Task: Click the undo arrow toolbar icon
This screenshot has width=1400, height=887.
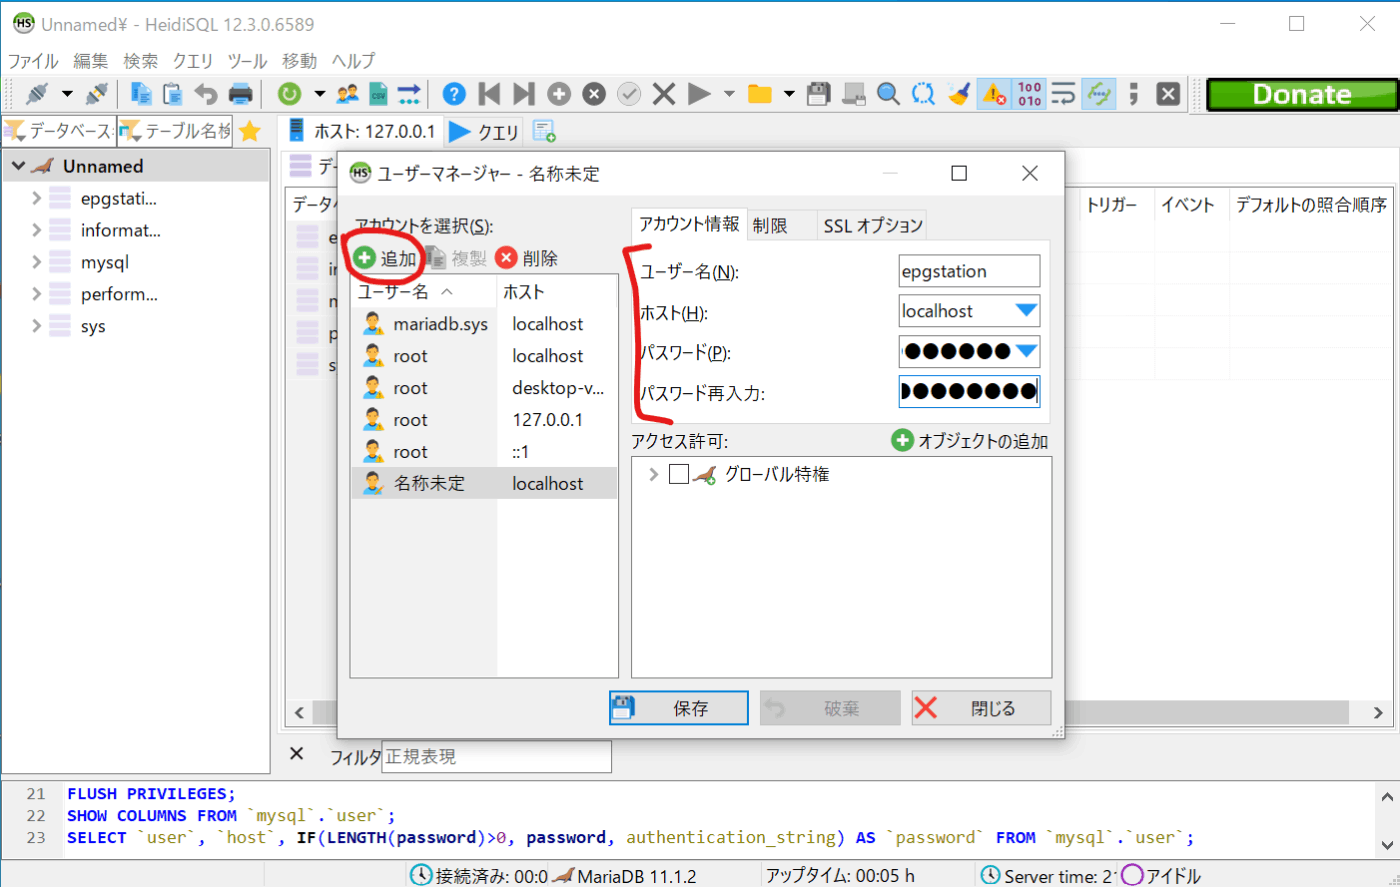Action: (x=206, y=94)
